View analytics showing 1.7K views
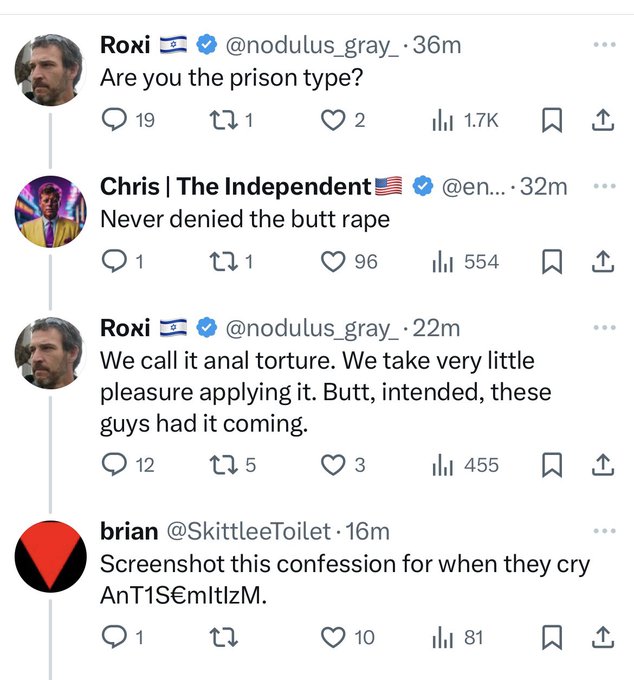634x680 pixels. [x=464, y=121]
